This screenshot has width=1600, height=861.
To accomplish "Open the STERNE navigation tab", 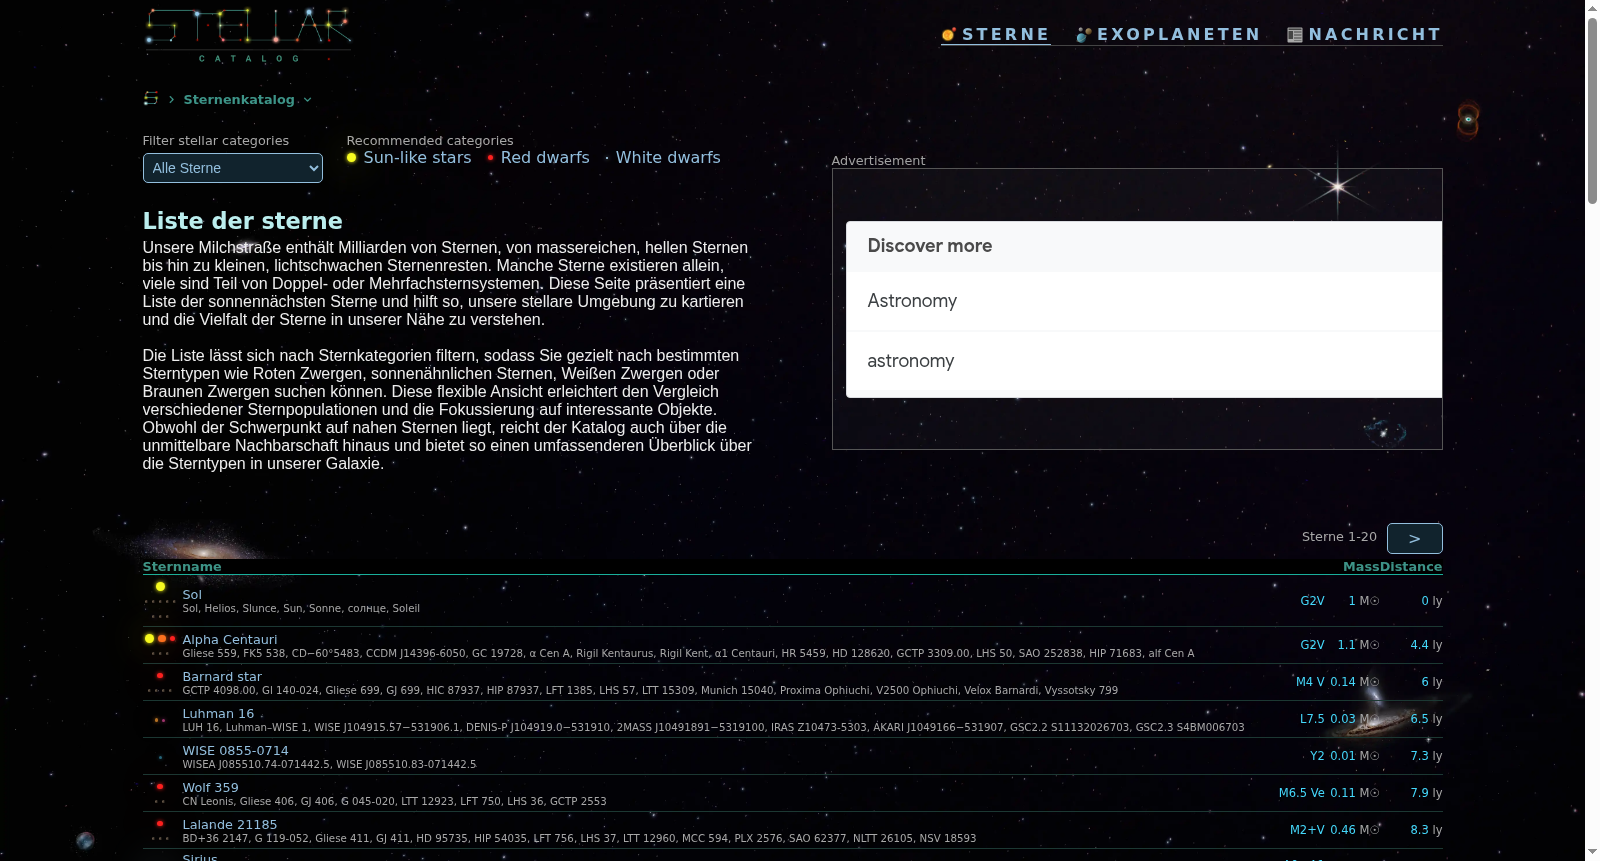I will (996, 35).
